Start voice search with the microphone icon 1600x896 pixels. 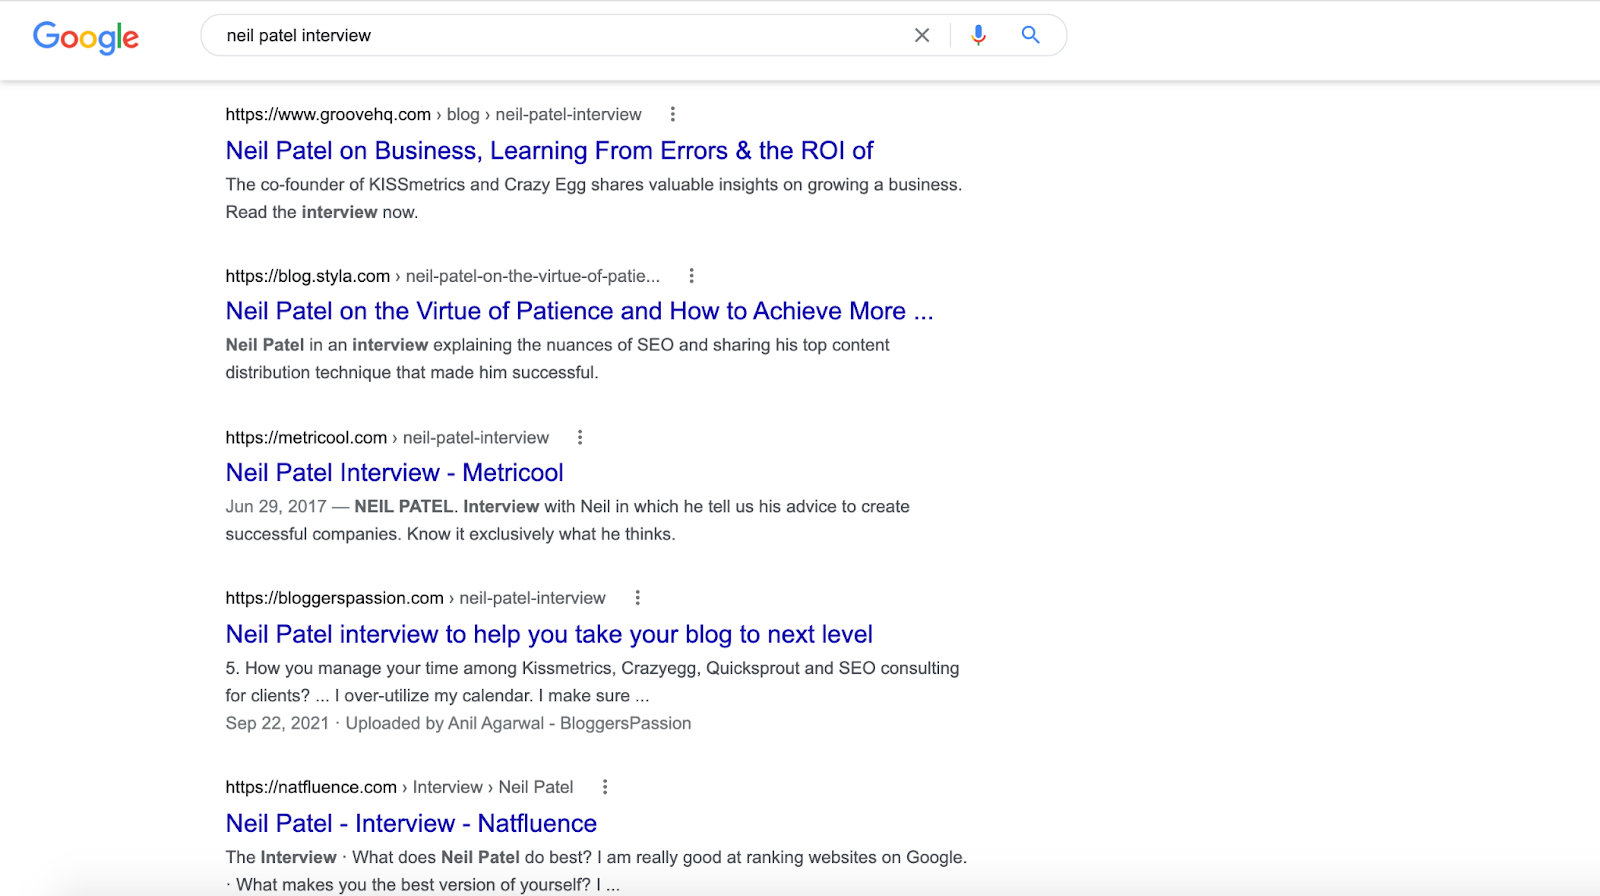point(978,36)
